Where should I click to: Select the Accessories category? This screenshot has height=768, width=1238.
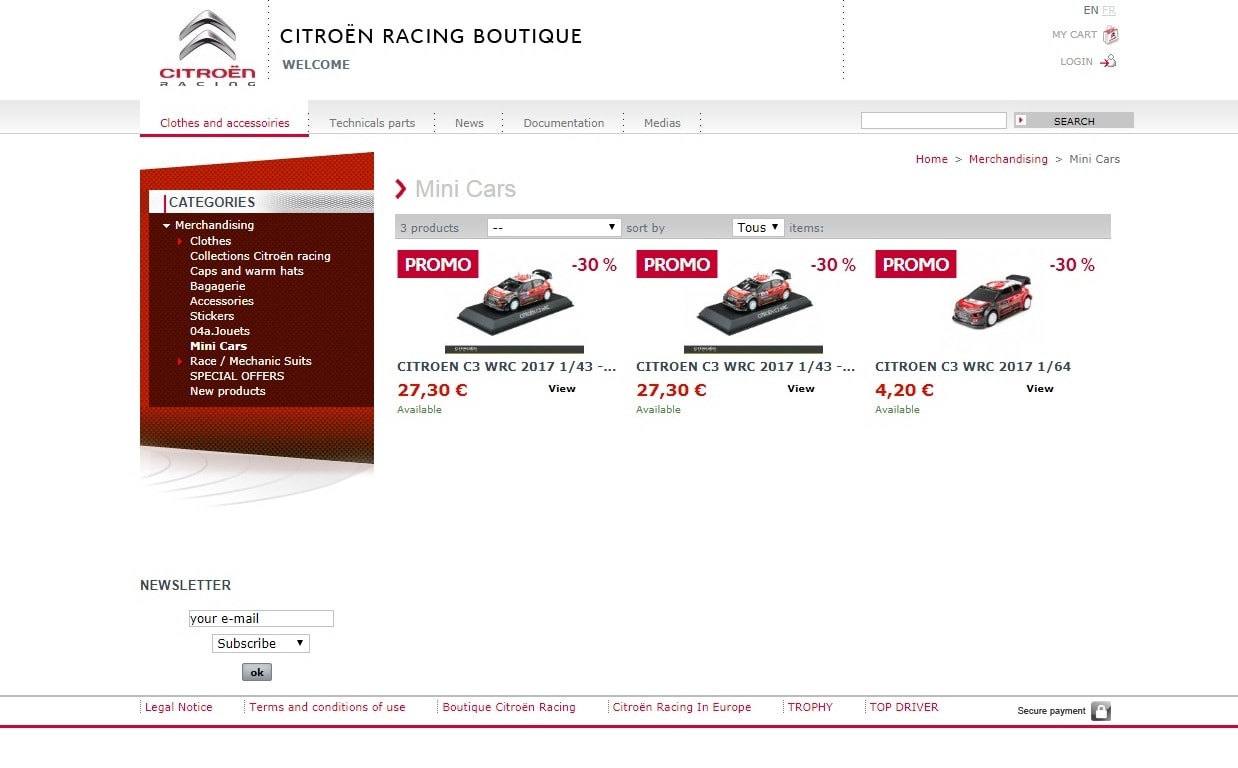pyautogui.click(x=222, y=301)
